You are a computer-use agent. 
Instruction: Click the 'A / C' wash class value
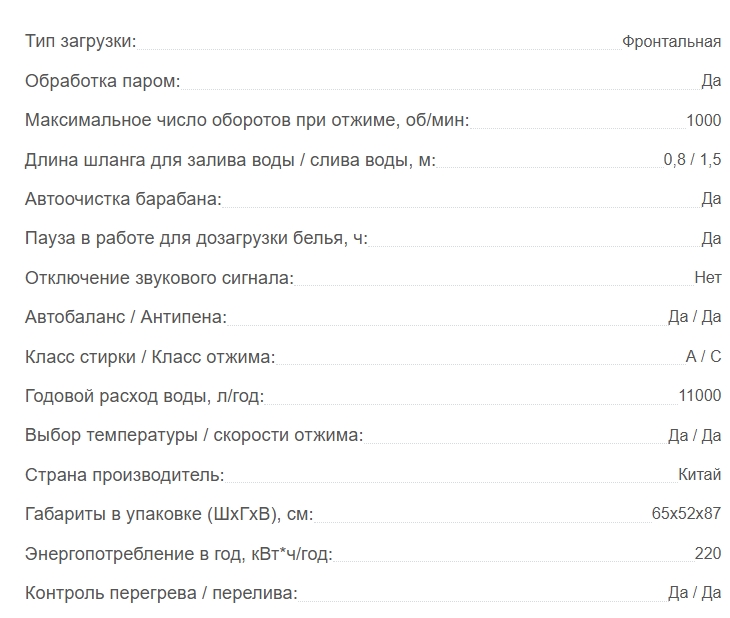[703, 356]
